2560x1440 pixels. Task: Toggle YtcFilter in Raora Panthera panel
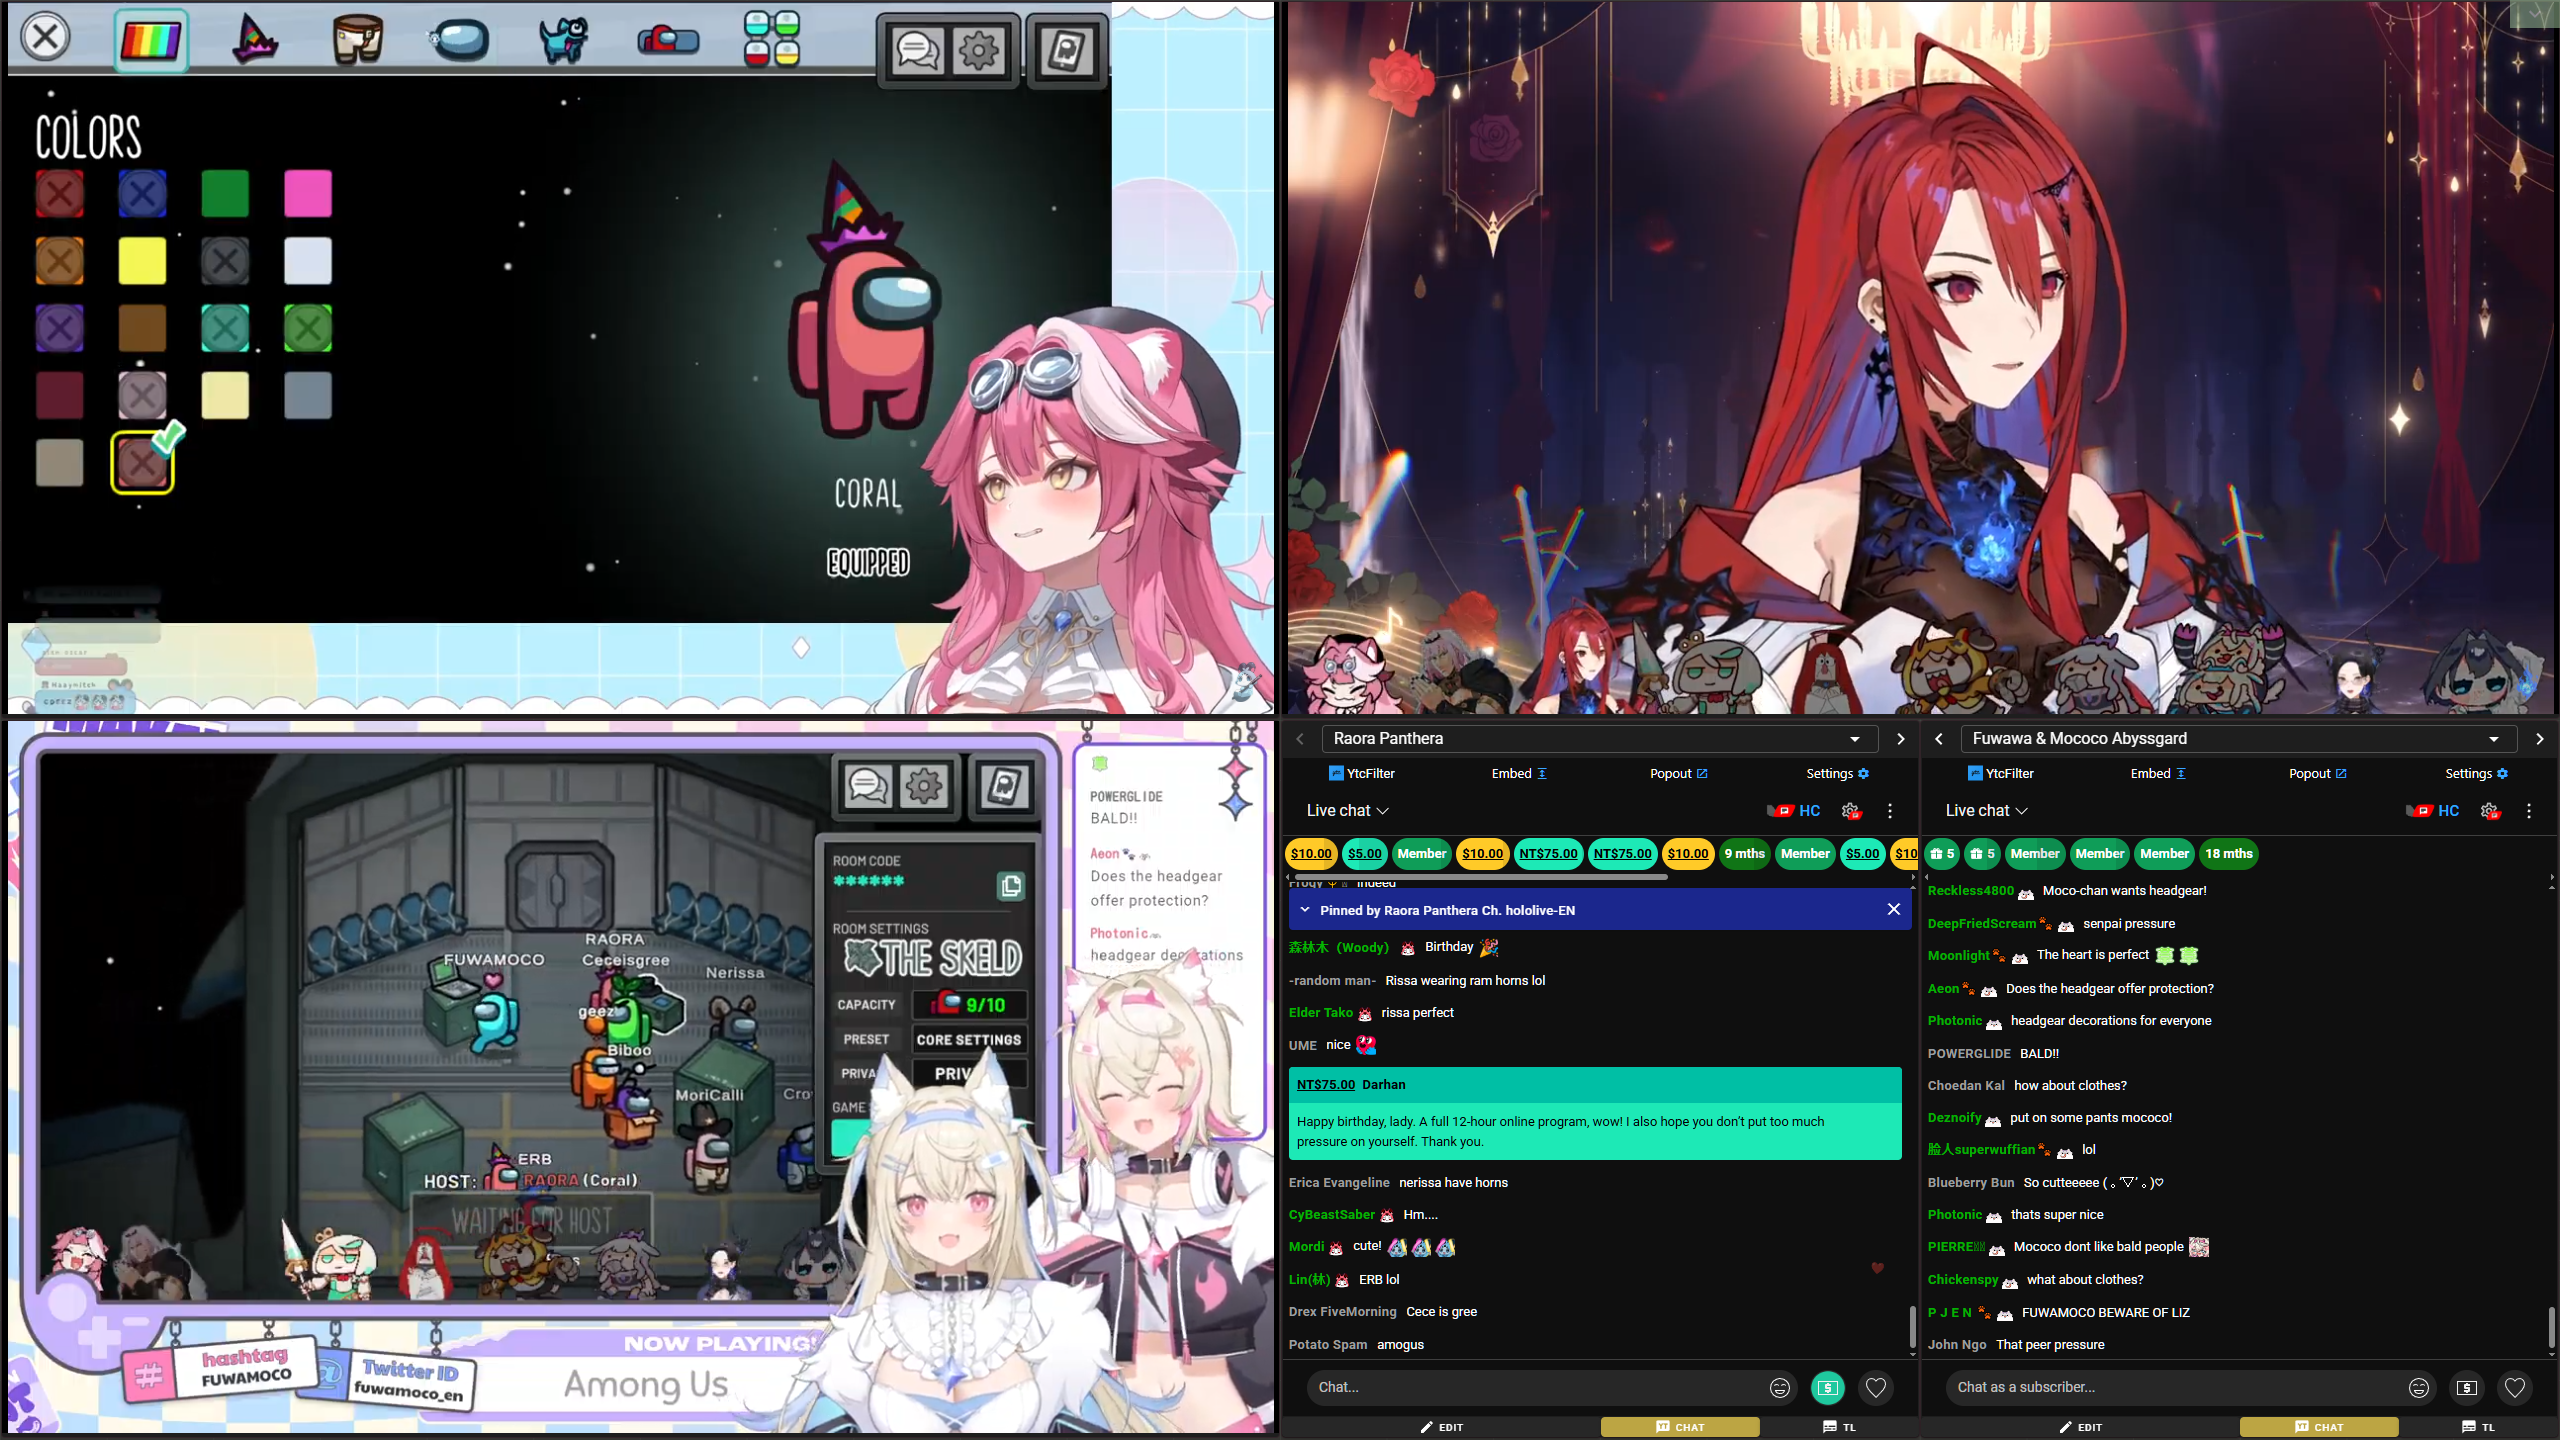(x=1361, y=773)
